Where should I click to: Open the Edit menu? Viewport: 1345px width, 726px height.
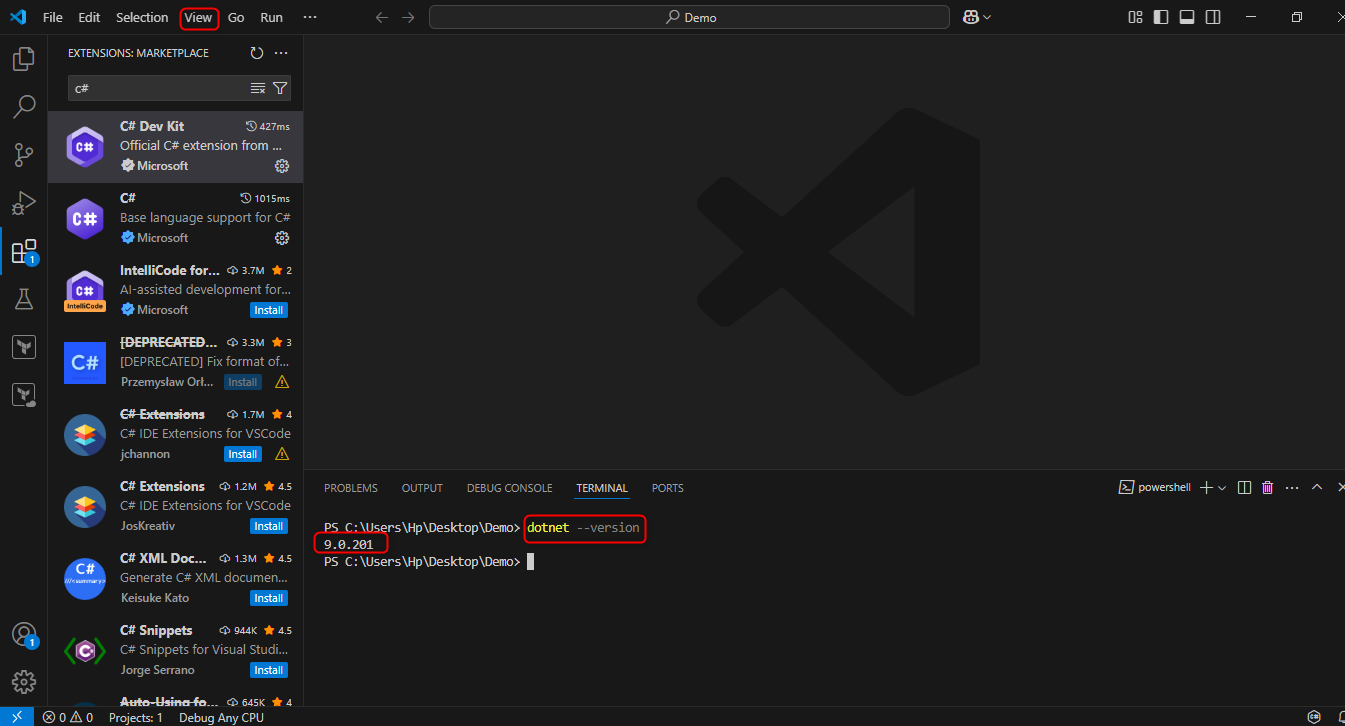[x=89, y=17]
